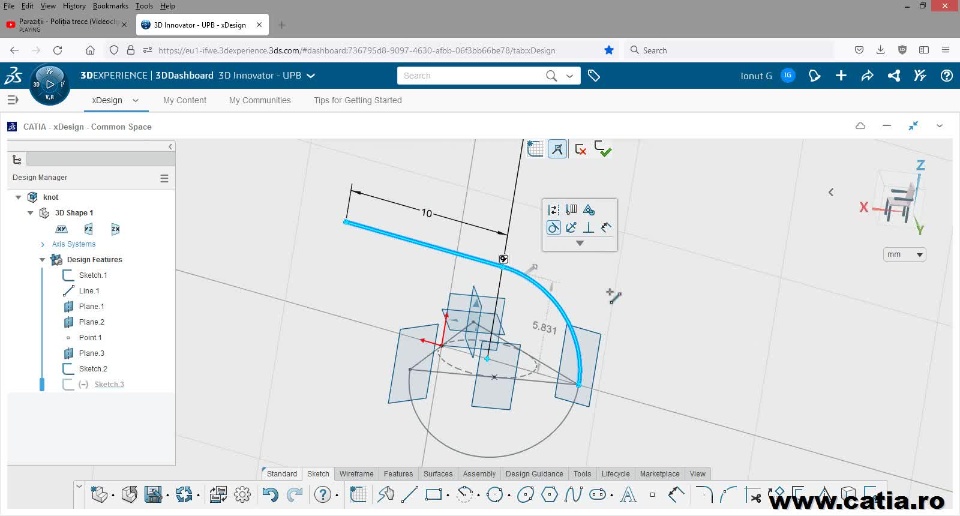Apply perpendicular constraint in context toolbar
The width and height of the screenshot is (960, 516).
[588, 228]
